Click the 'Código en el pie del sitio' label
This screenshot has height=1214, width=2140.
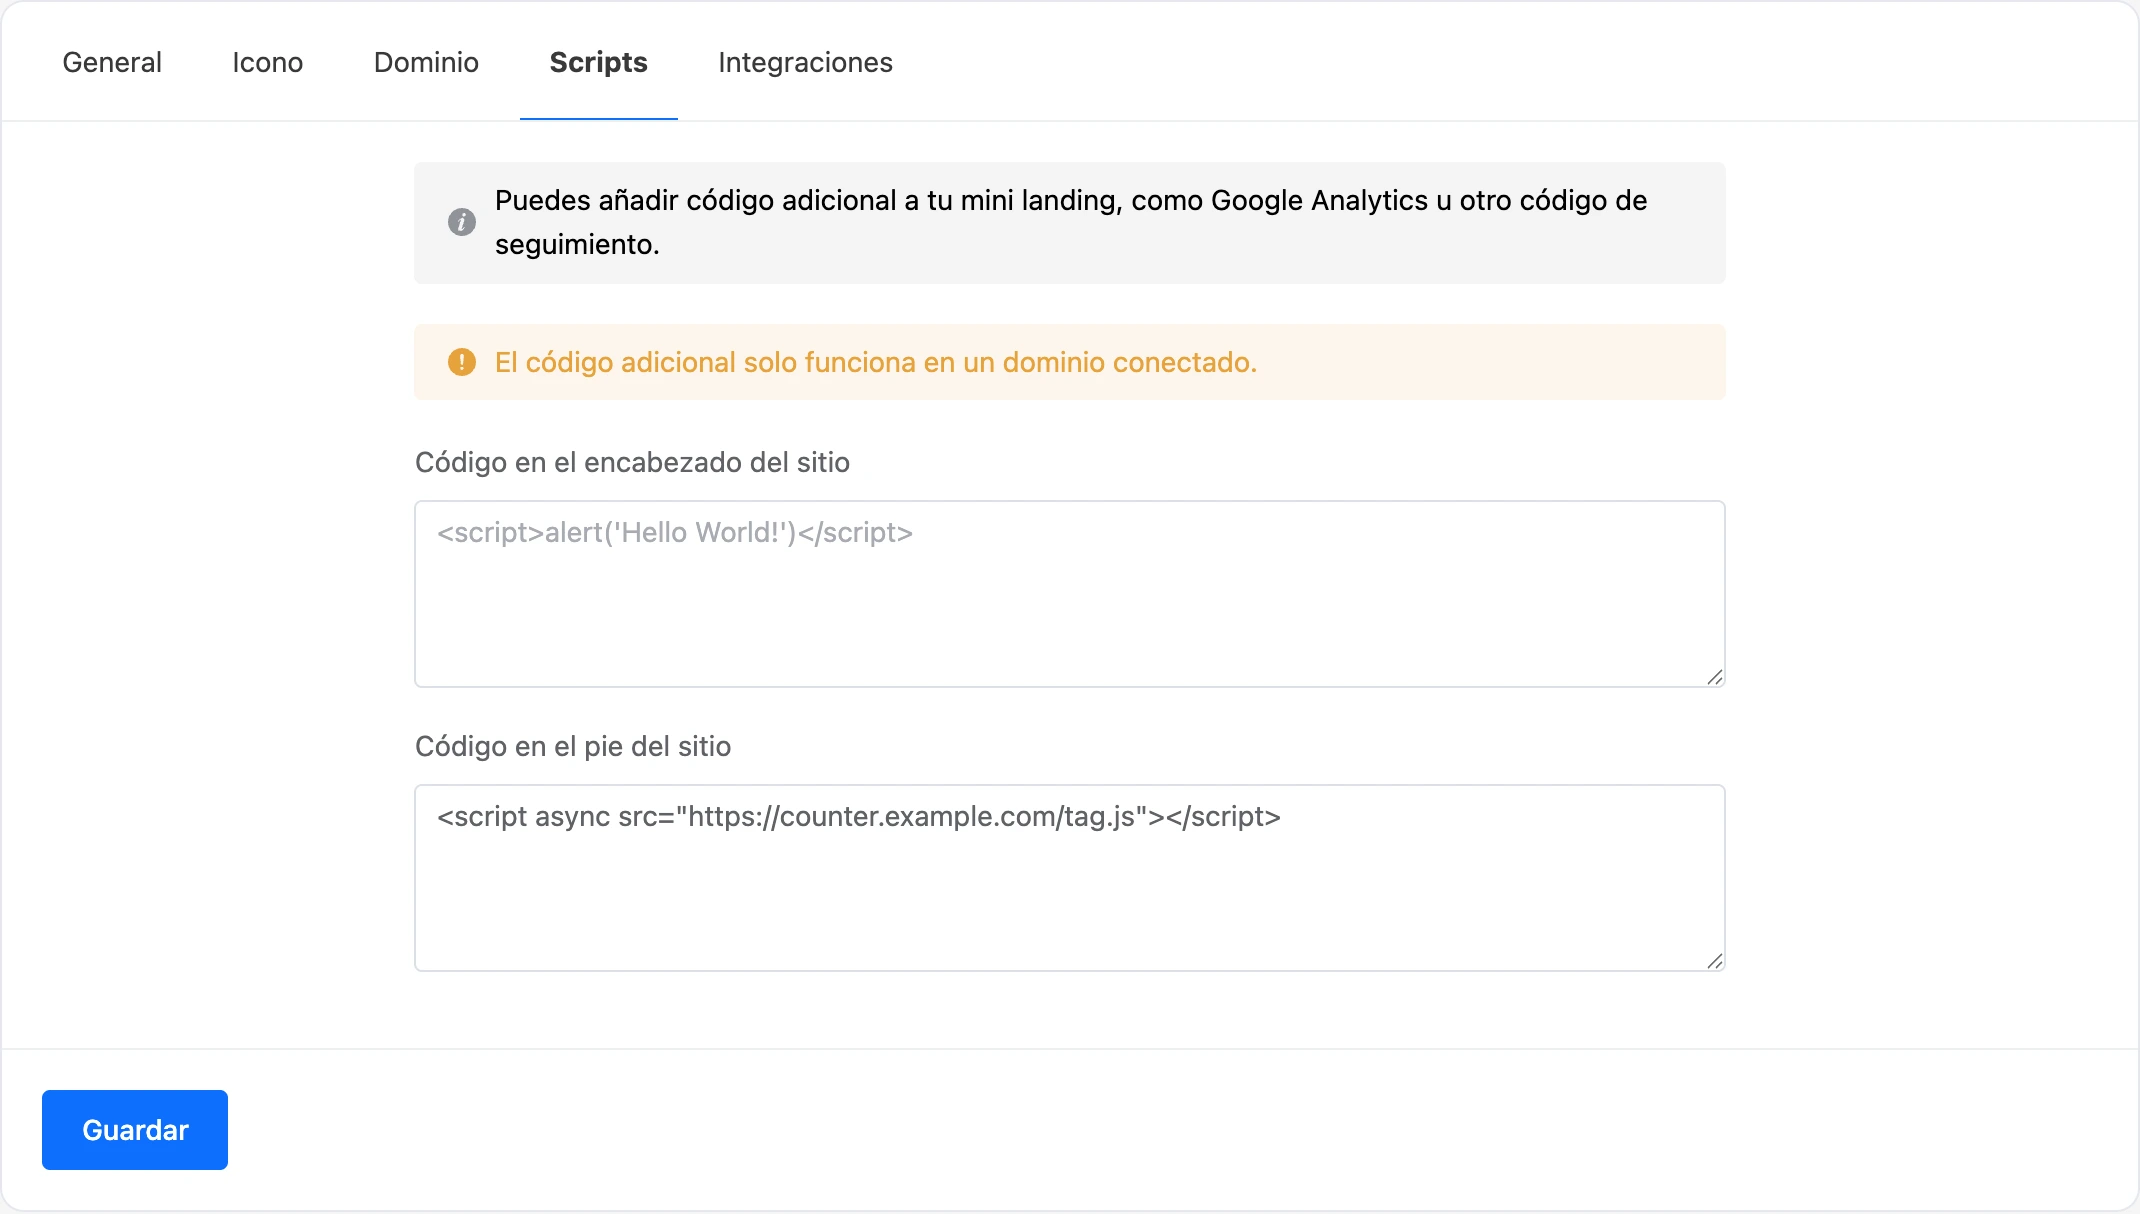click(573, 746)
